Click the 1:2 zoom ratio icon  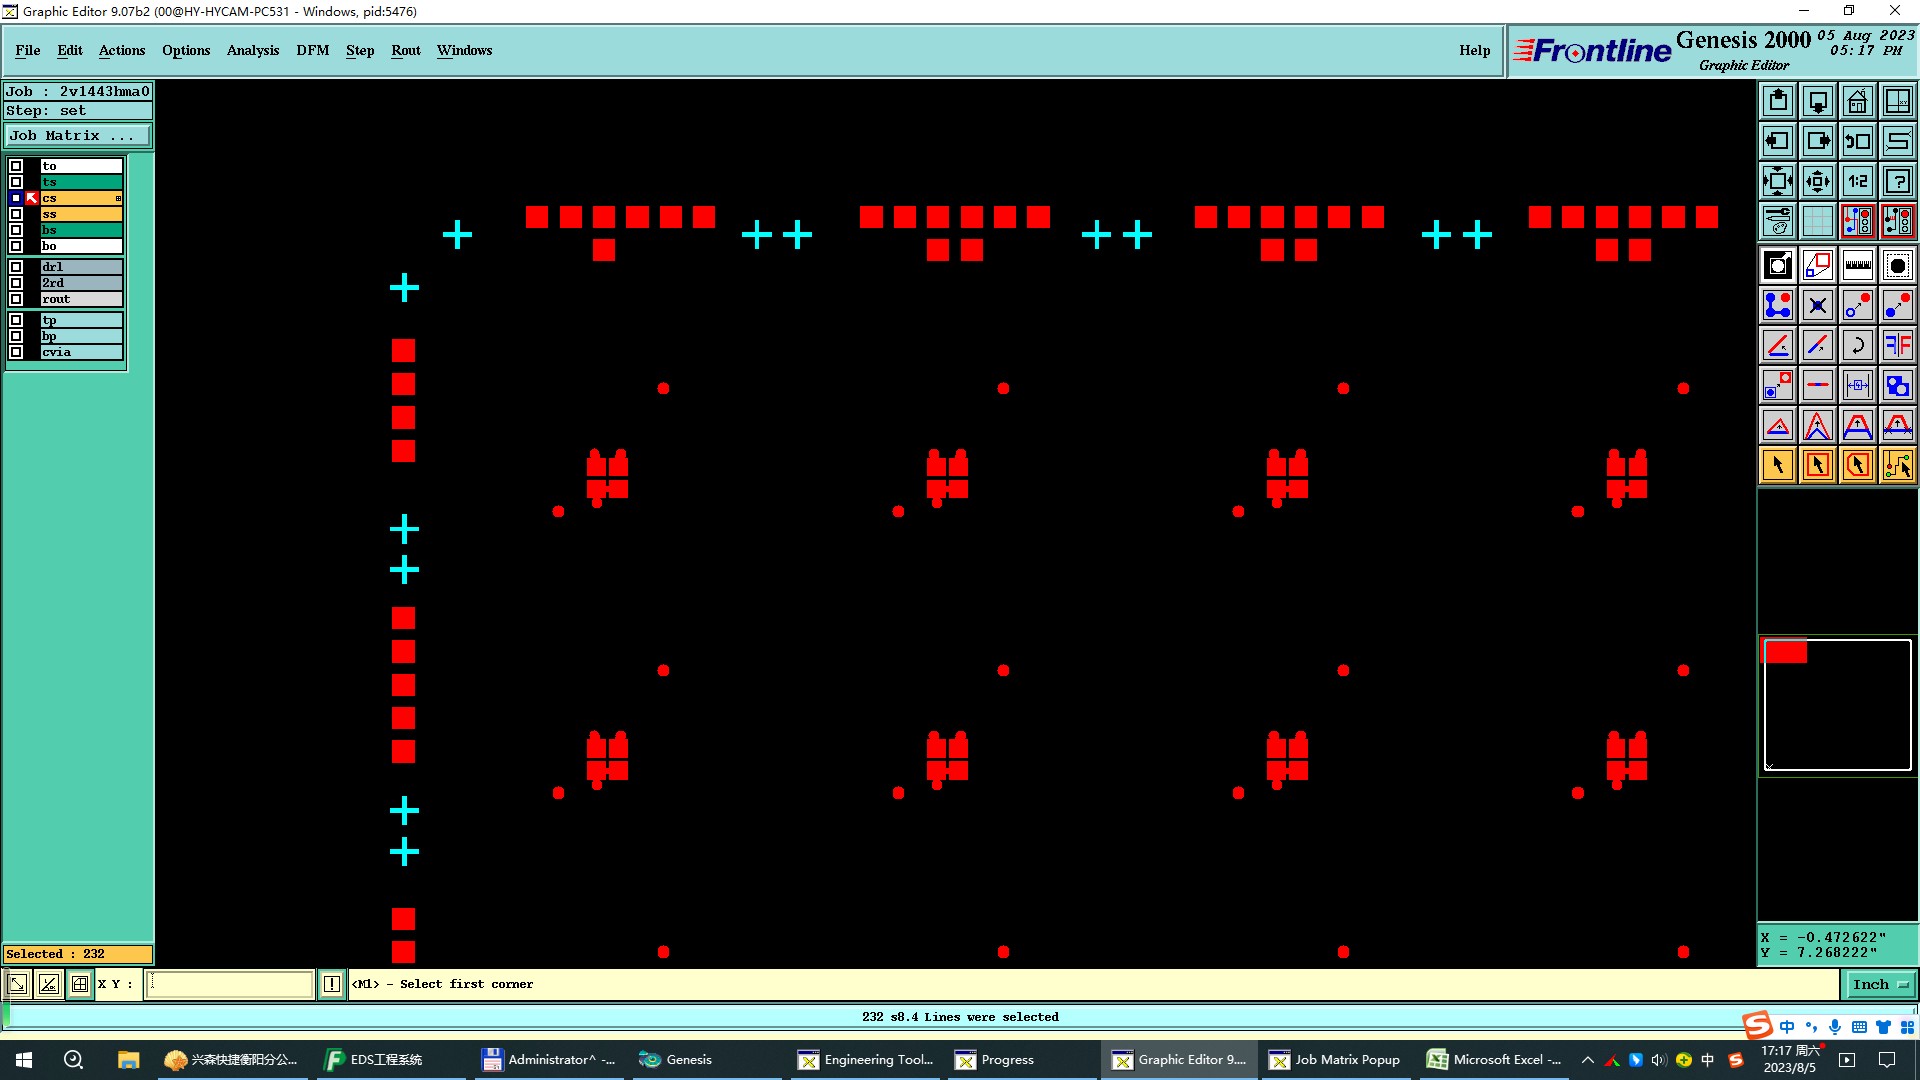click(x=1858, y=181)
